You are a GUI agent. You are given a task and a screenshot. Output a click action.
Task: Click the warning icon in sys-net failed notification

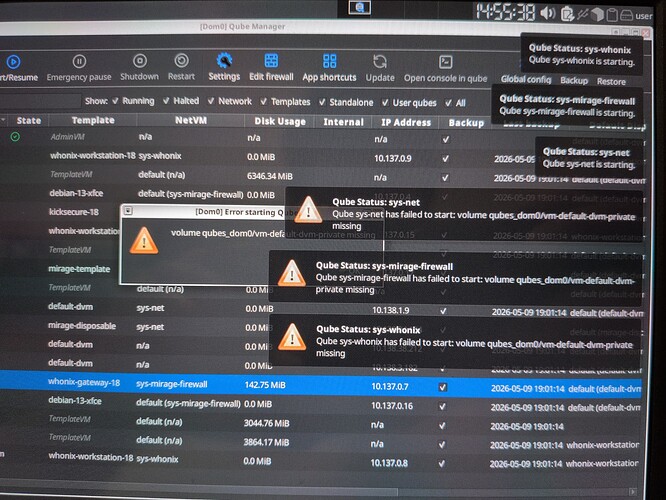click(308, 209)
